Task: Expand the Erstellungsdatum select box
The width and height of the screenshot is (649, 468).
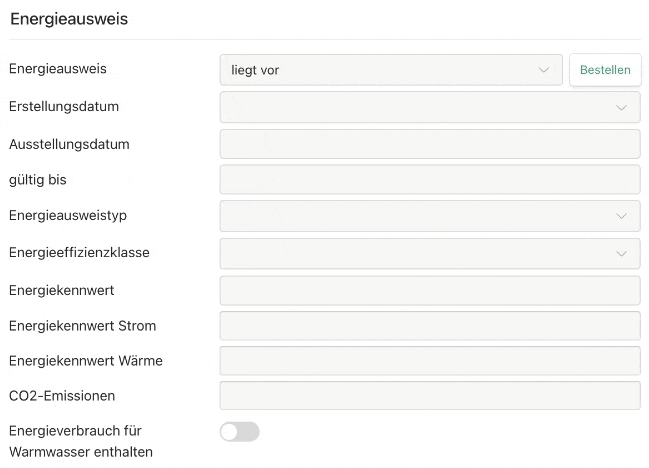Action: click(420, 107)
